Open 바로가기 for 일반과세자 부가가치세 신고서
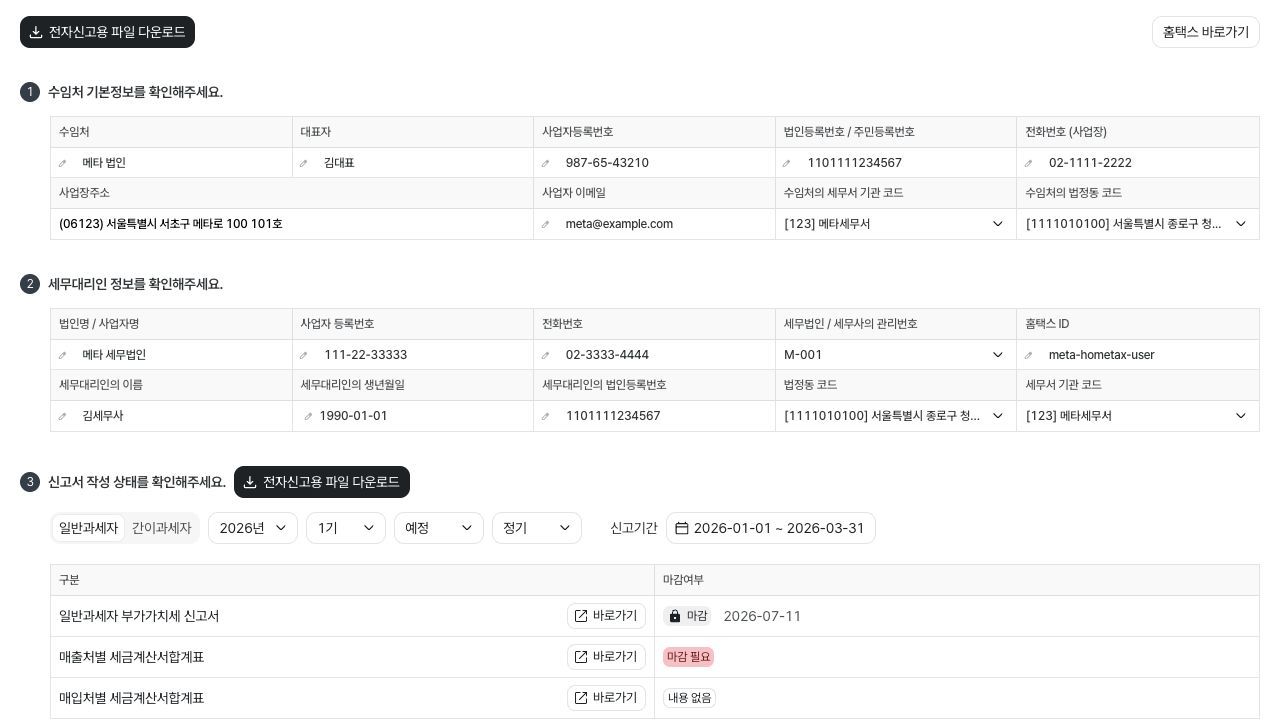The width and height of the screenshot is (1280, 720). pos(606,616)
